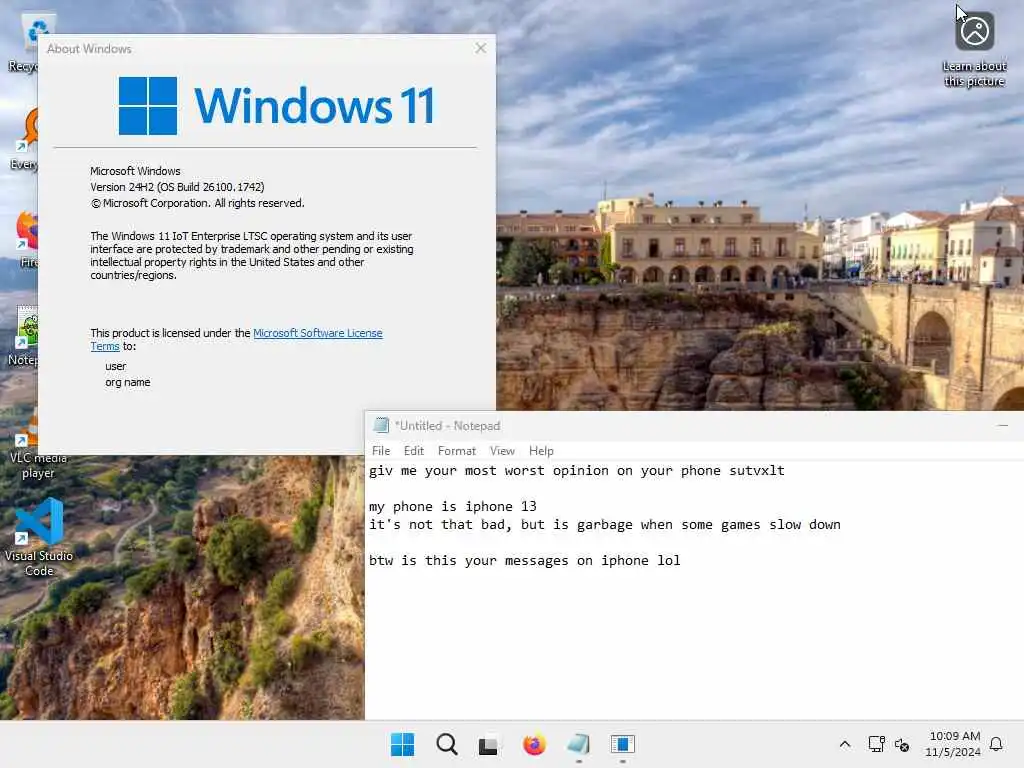The height and width of the screenshot is (768, 1024).
Task: Click text line 'my phone is iphone 13'
Action: click(x=453, y=507)
